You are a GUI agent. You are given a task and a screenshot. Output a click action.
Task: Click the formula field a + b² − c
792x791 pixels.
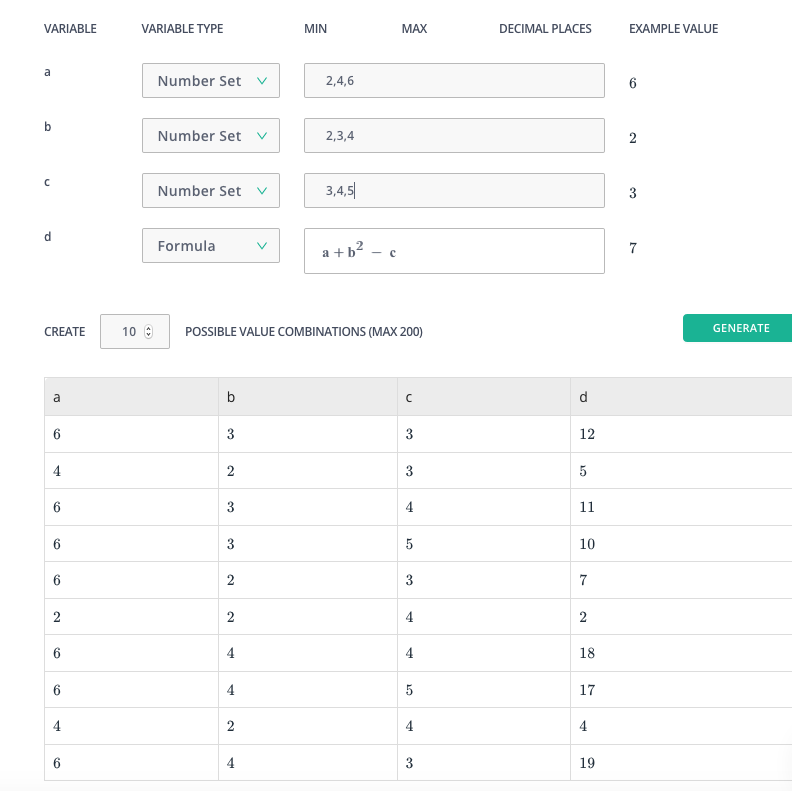pyautogui.click(x=454, y=251)
